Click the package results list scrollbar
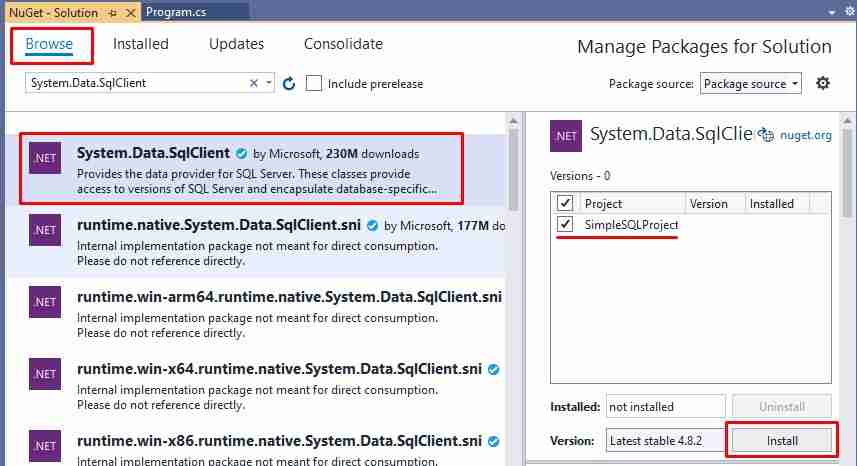The width and height of the screenshot is (857, 466). point(513,169)
